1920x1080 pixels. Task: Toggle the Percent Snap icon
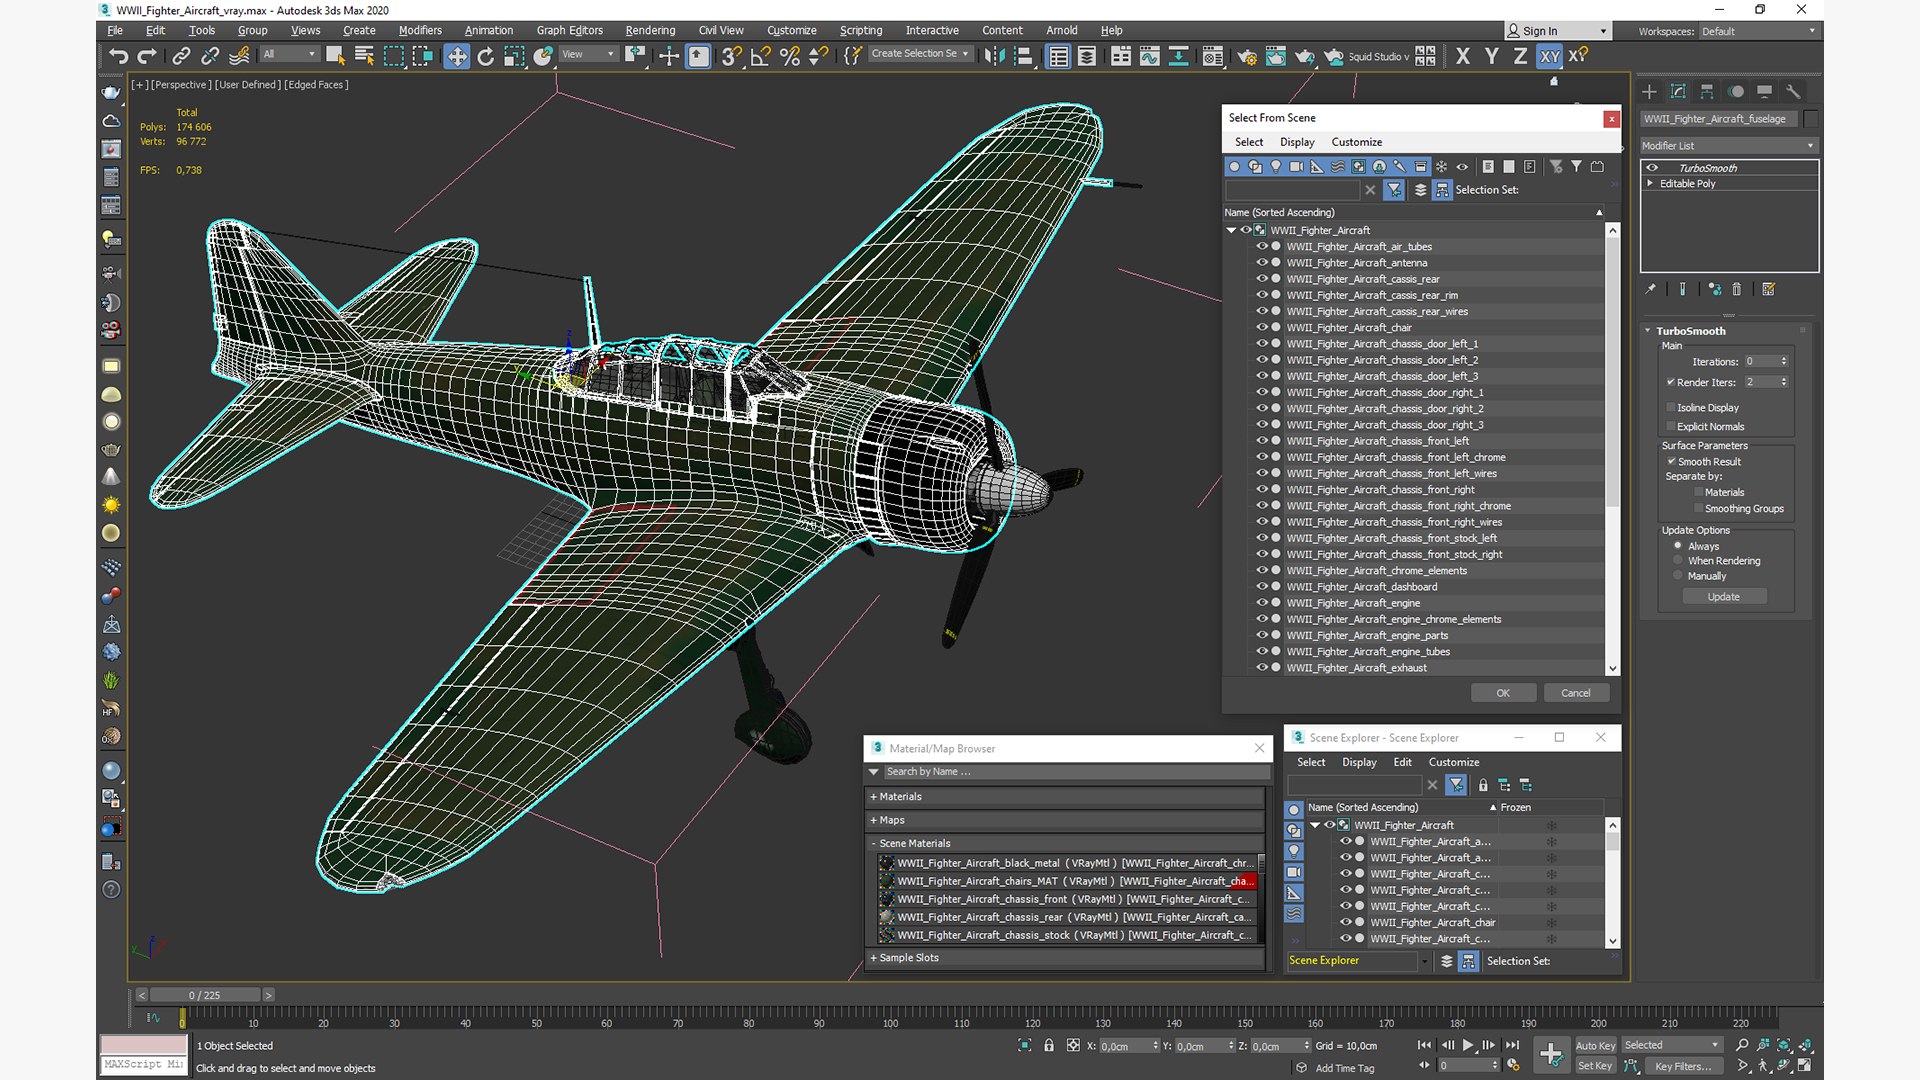point(790,57)
